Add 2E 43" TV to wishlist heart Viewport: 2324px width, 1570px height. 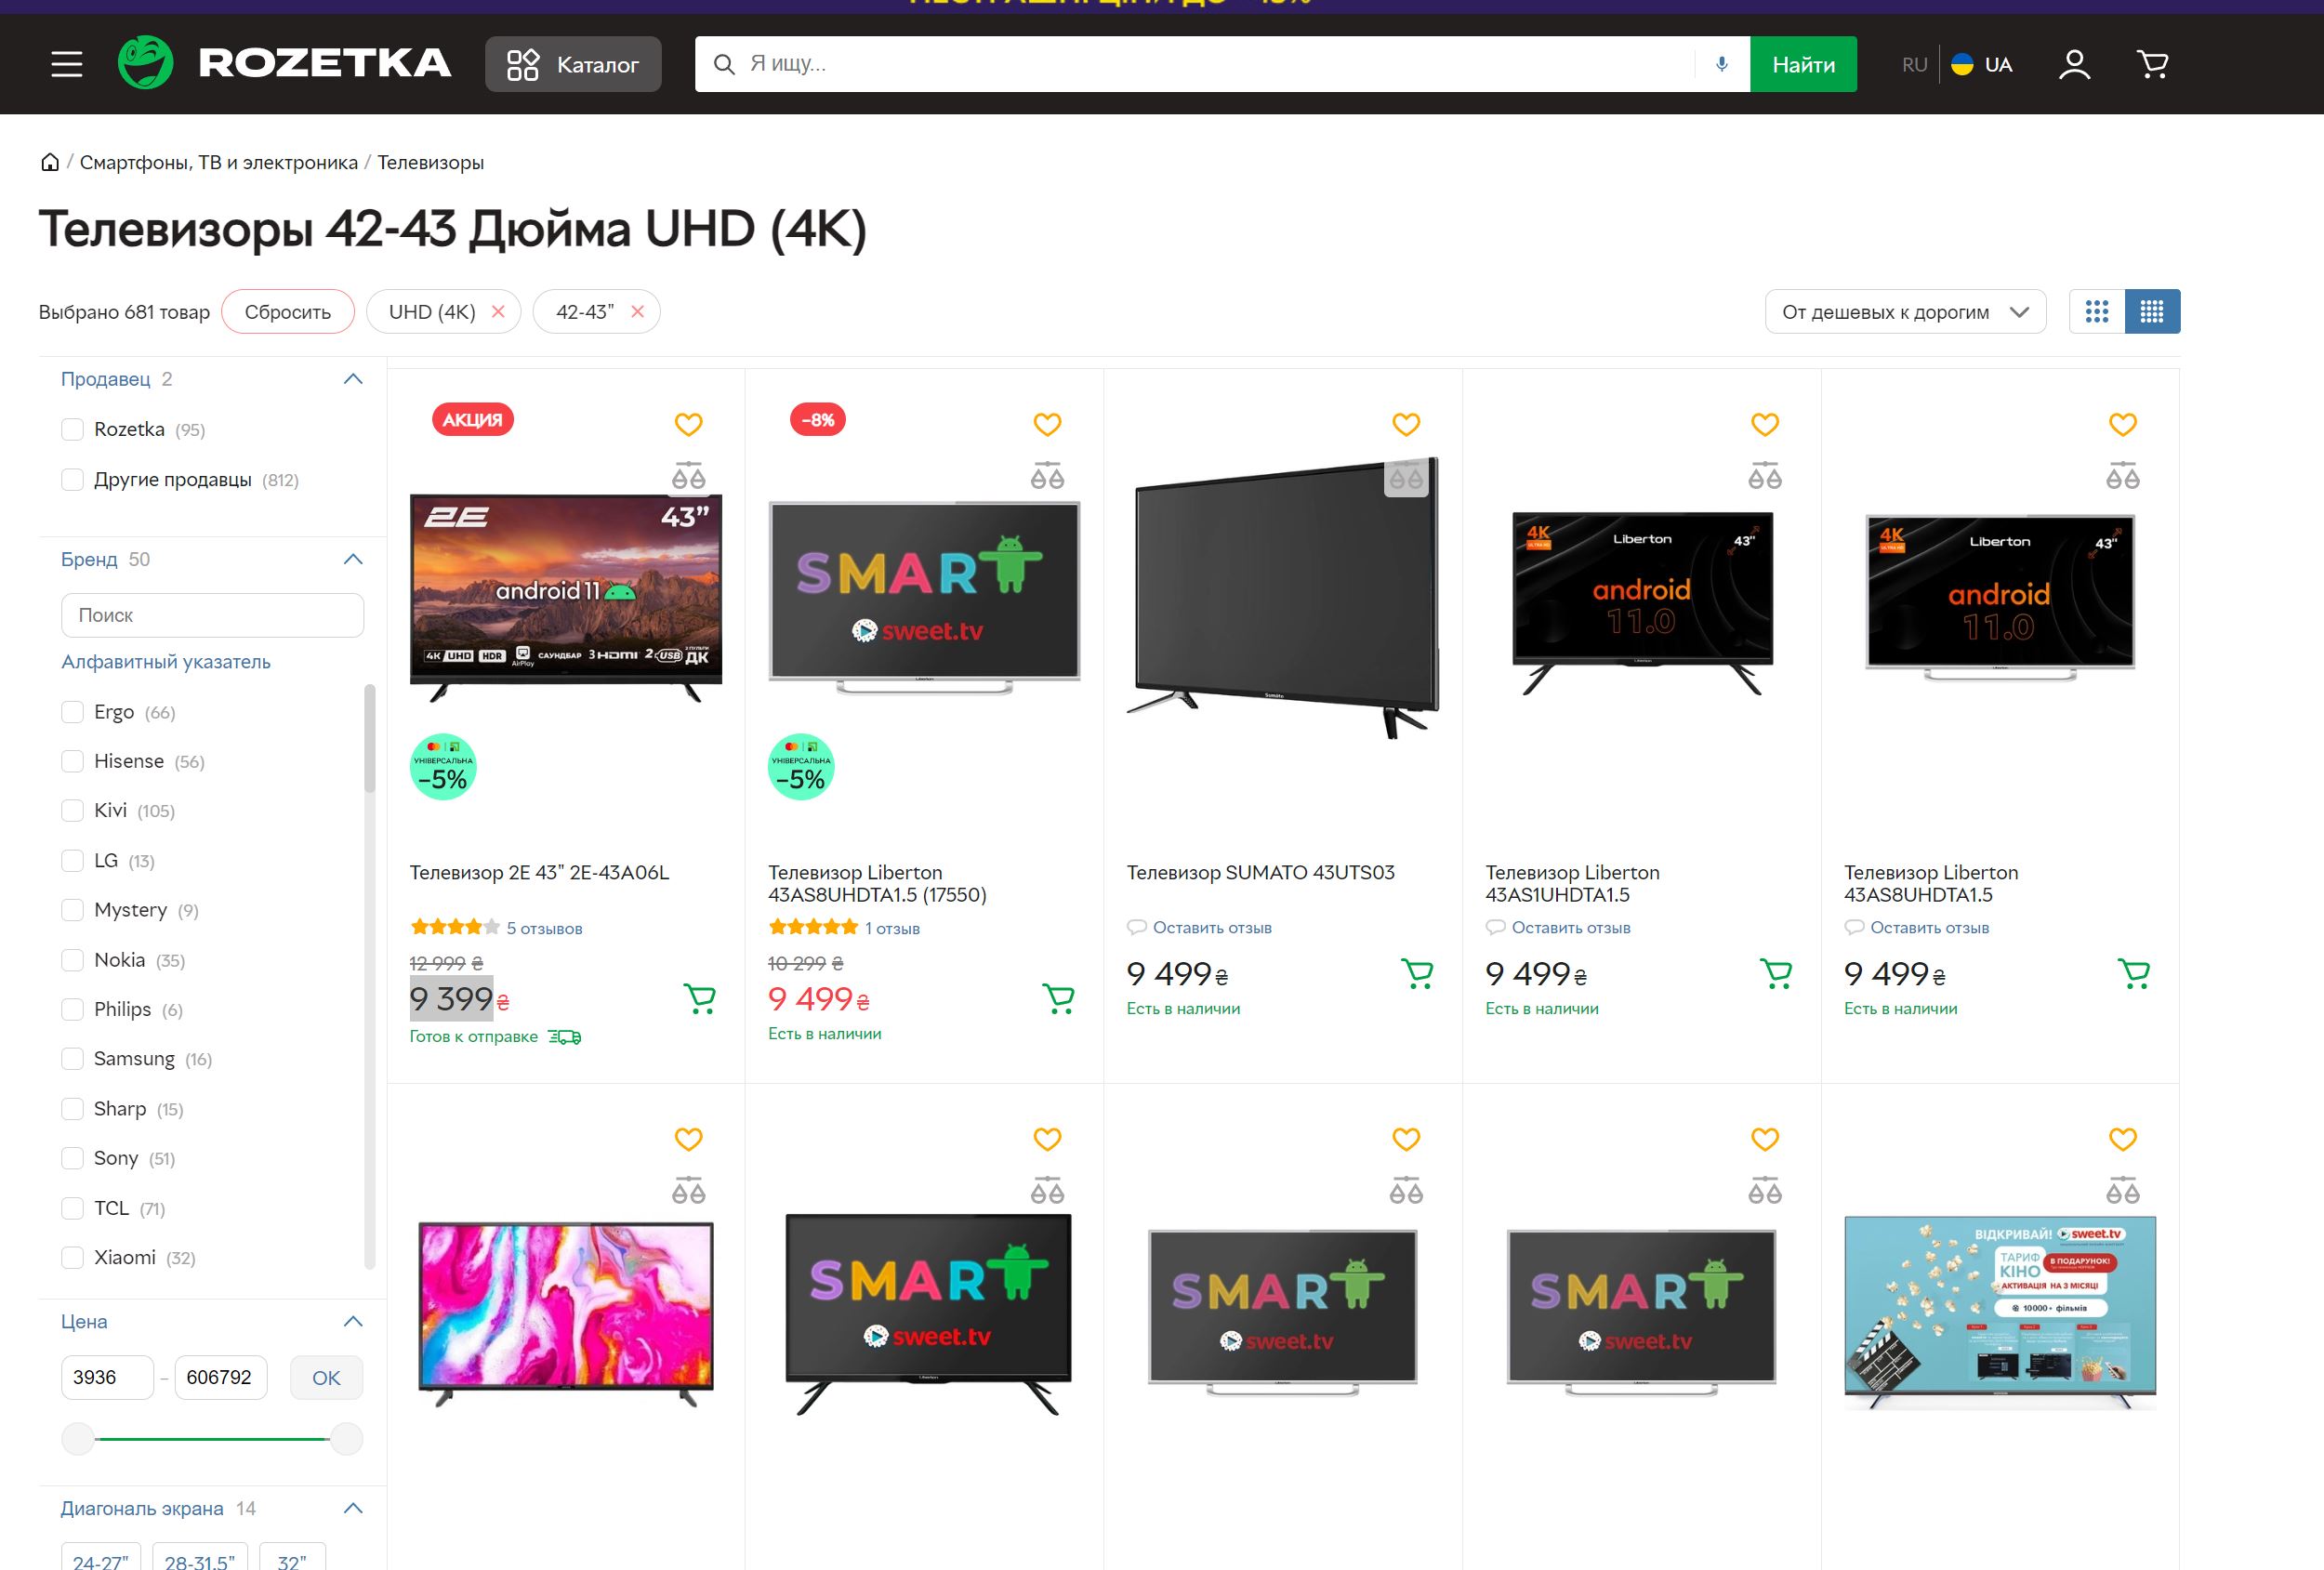(688, 424)
